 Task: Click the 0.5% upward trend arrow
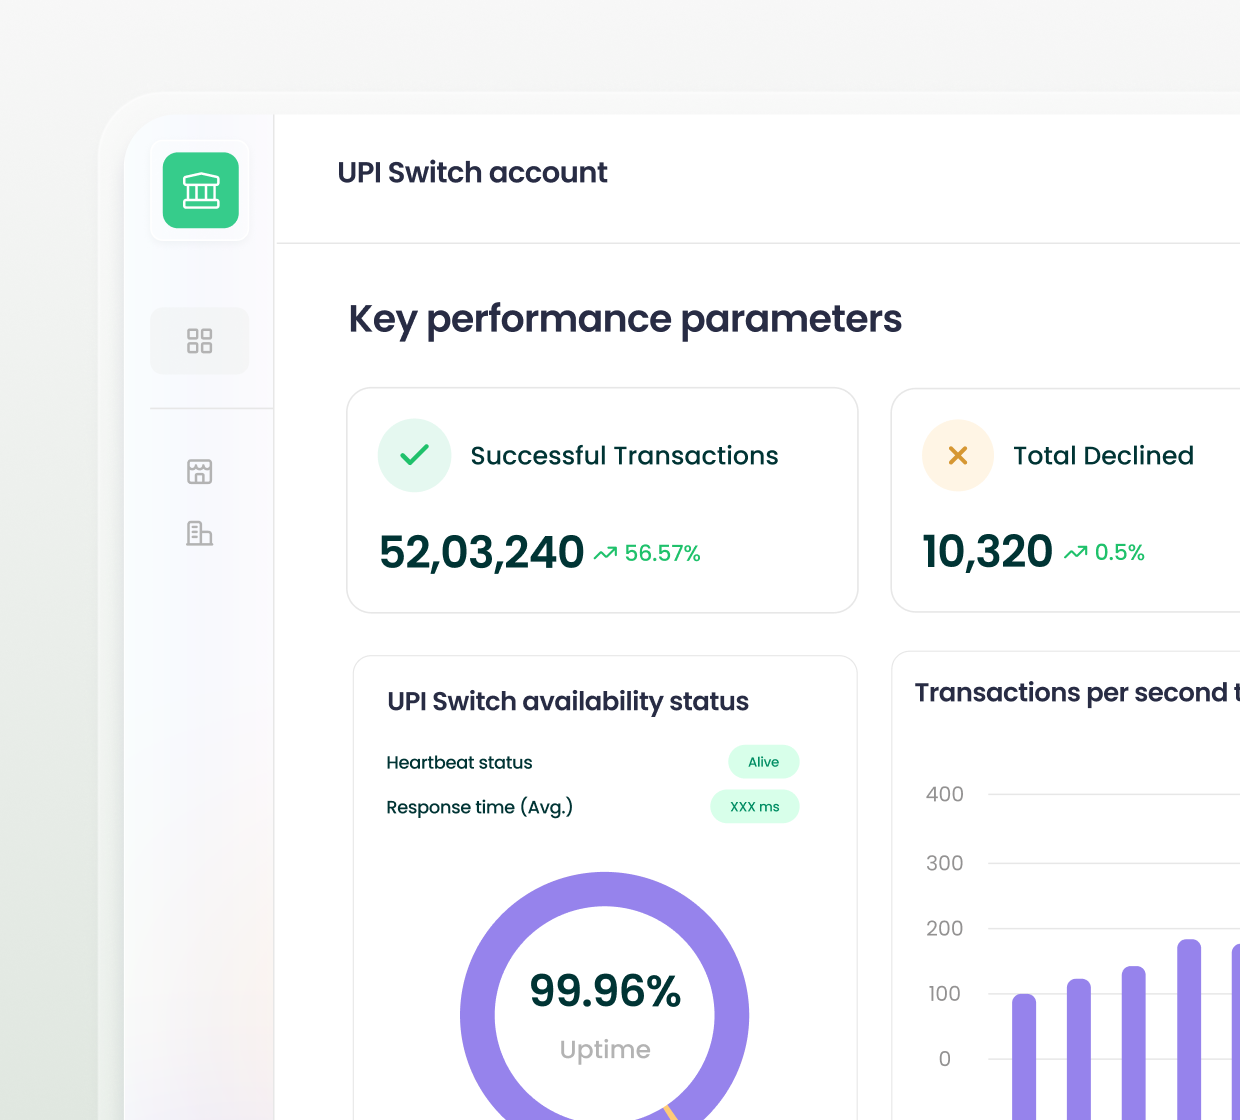pyautogui.click(x=1076, y=552)
